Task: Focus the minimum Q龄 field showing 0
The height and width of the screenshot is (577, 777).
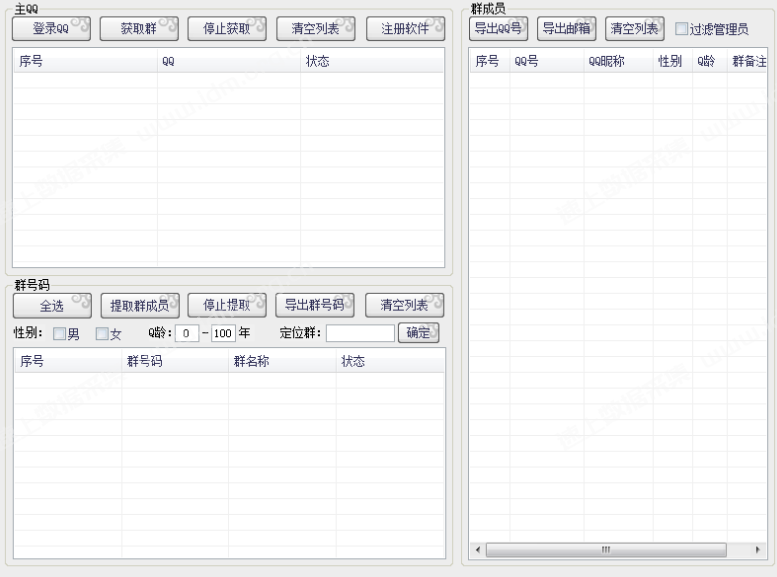Action: [187, 333]
